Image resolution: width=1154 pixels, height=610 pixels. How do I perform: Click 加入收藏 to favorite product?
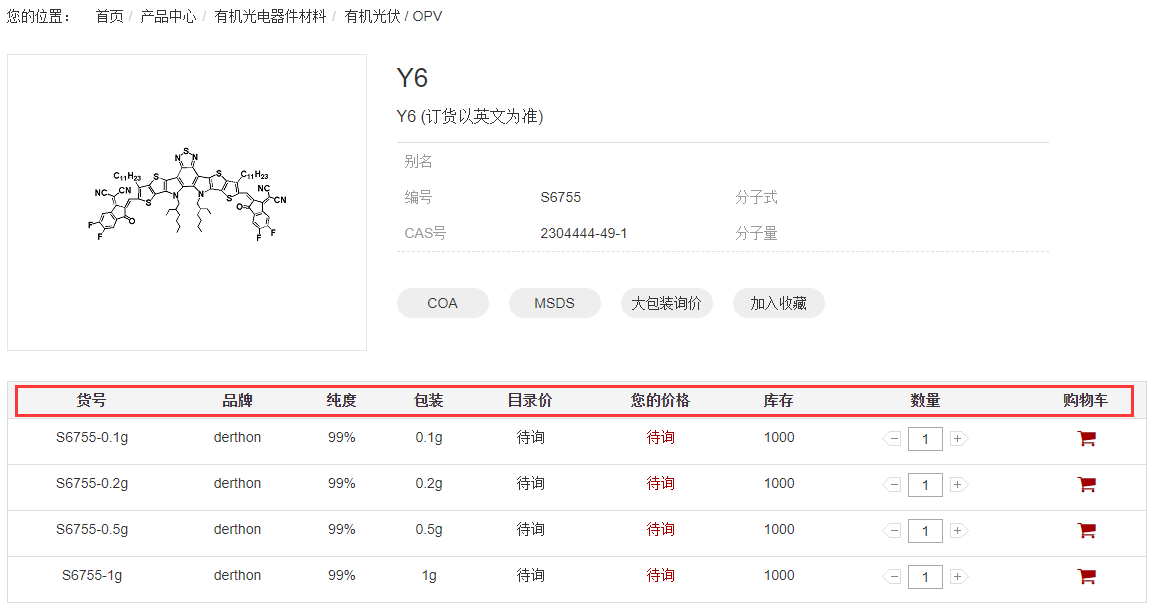778,303
